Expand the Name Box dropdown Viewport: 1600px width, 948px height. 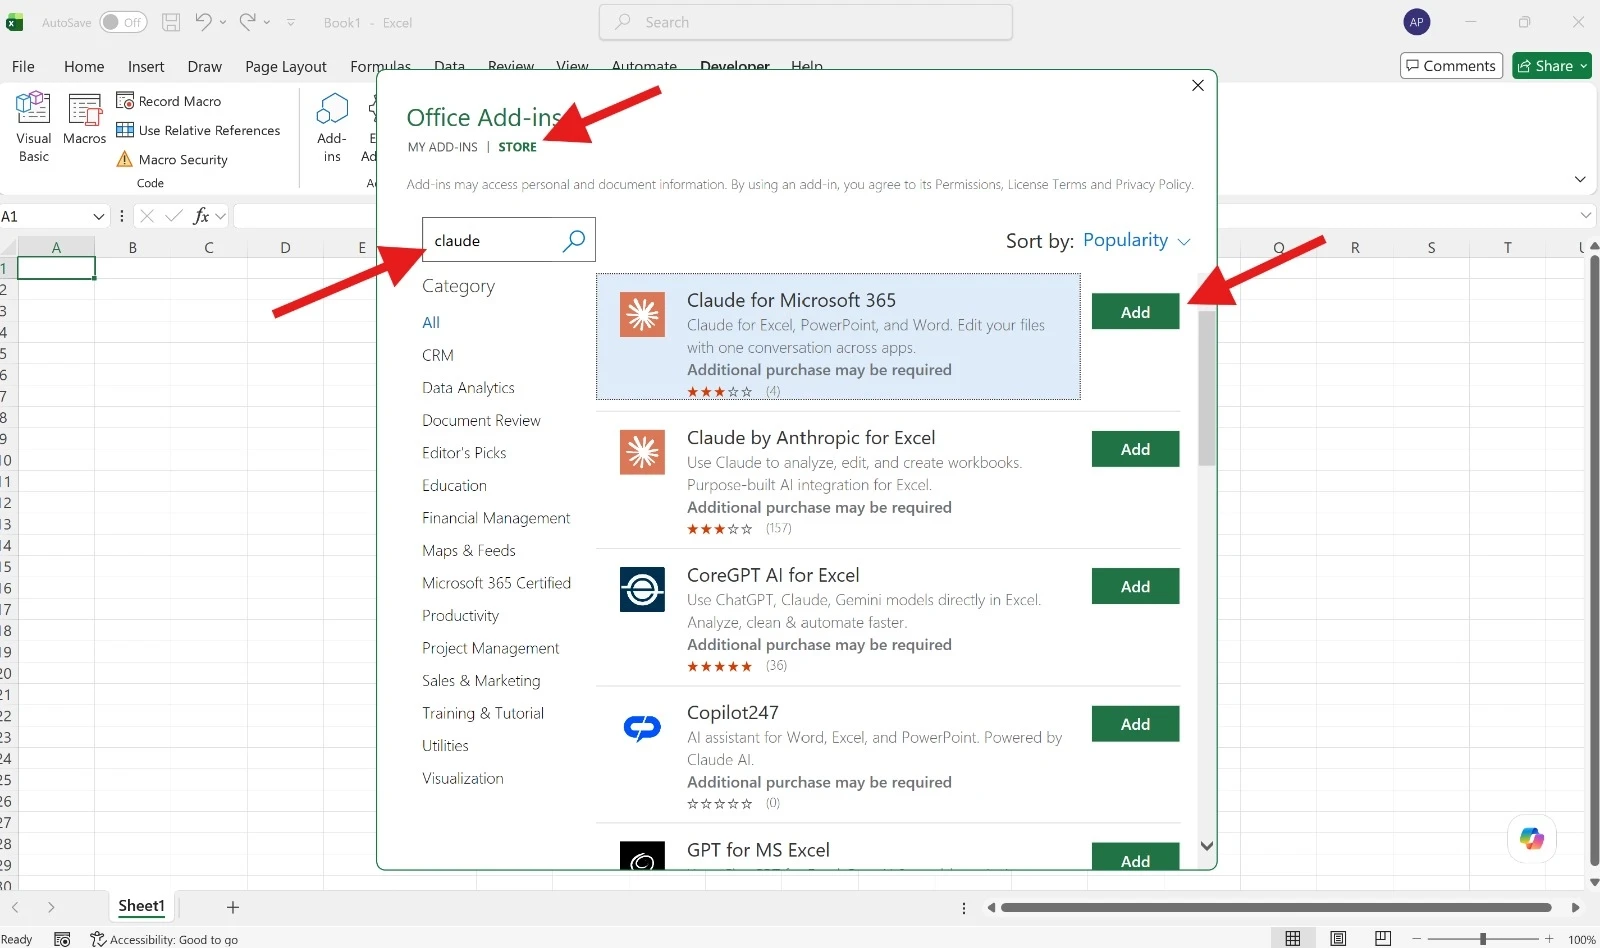tap(99, 216)
